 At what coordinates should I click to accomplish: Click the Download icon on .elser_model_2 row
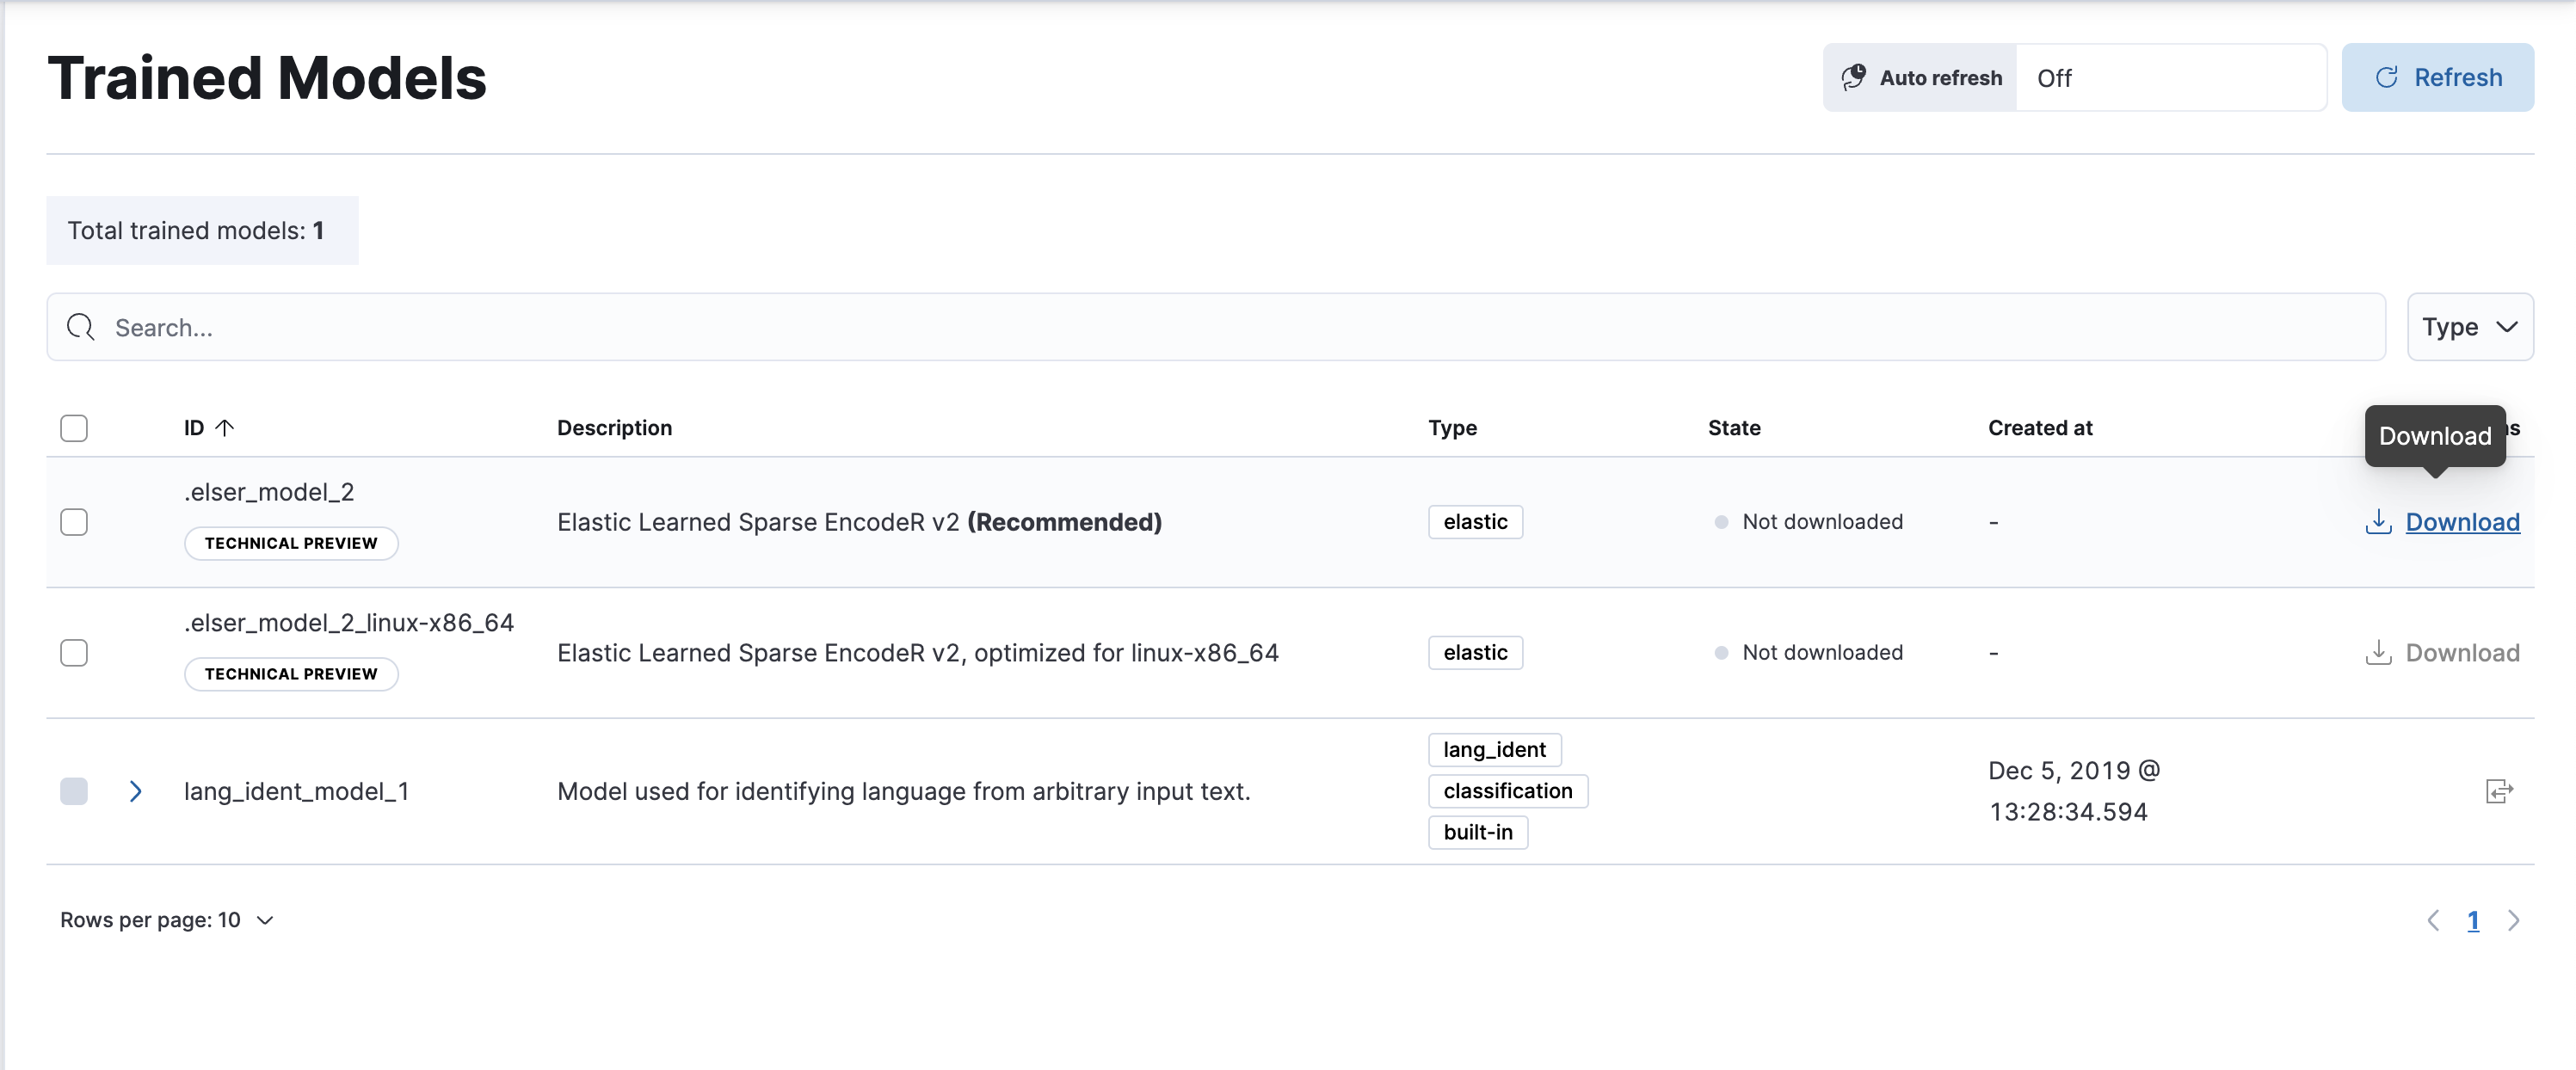(2377, 522)
